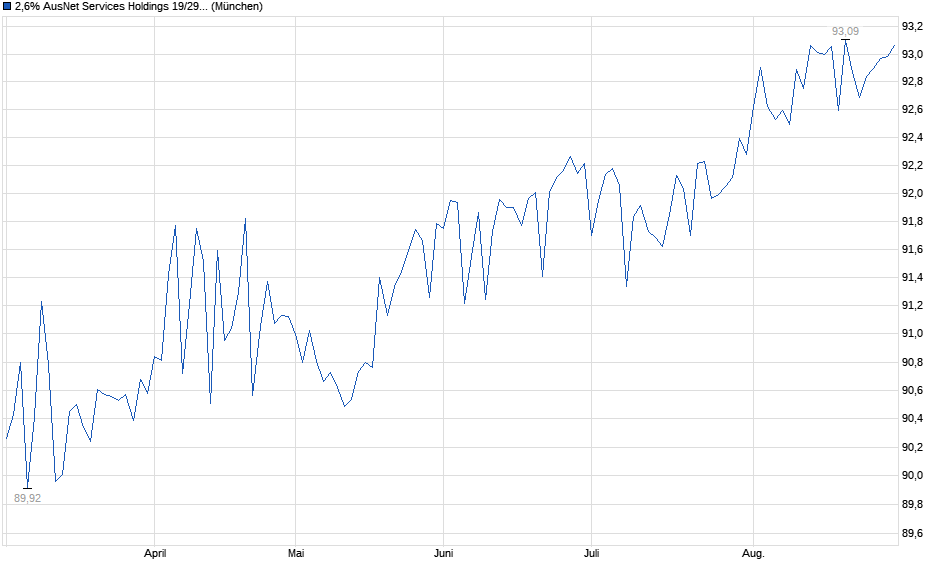Viewport: 940px width, 579px height.
Task: Click the low marker label '89,92'
Action: click(28, 498)
